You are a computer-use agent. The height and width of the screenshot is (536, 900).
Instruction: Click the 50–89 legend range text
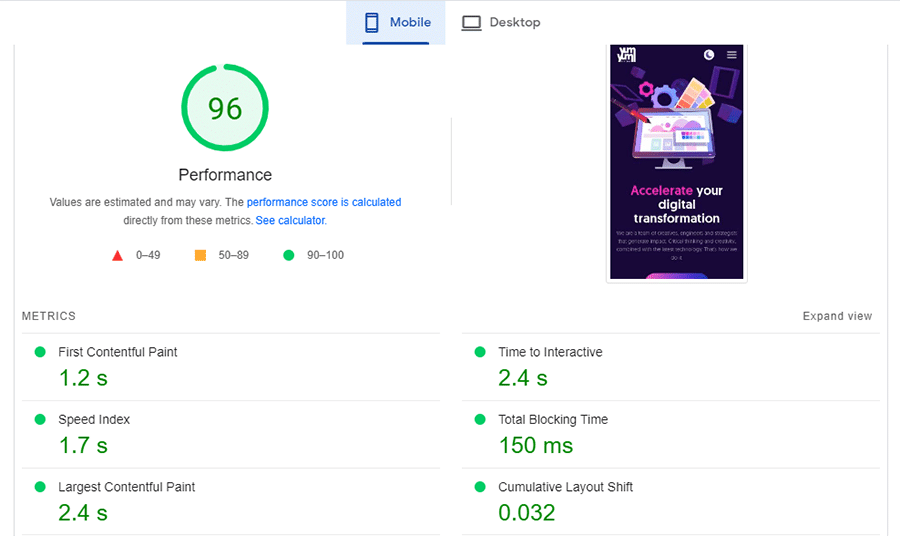pyautogui.click(x=234, y=255)
